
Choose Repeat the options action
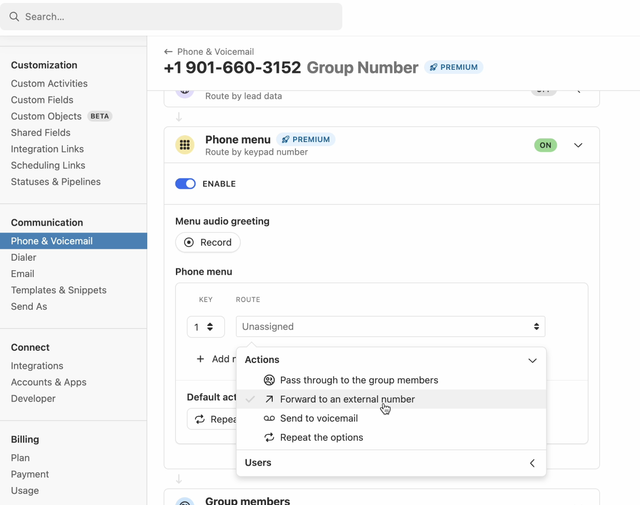point(391,438)
